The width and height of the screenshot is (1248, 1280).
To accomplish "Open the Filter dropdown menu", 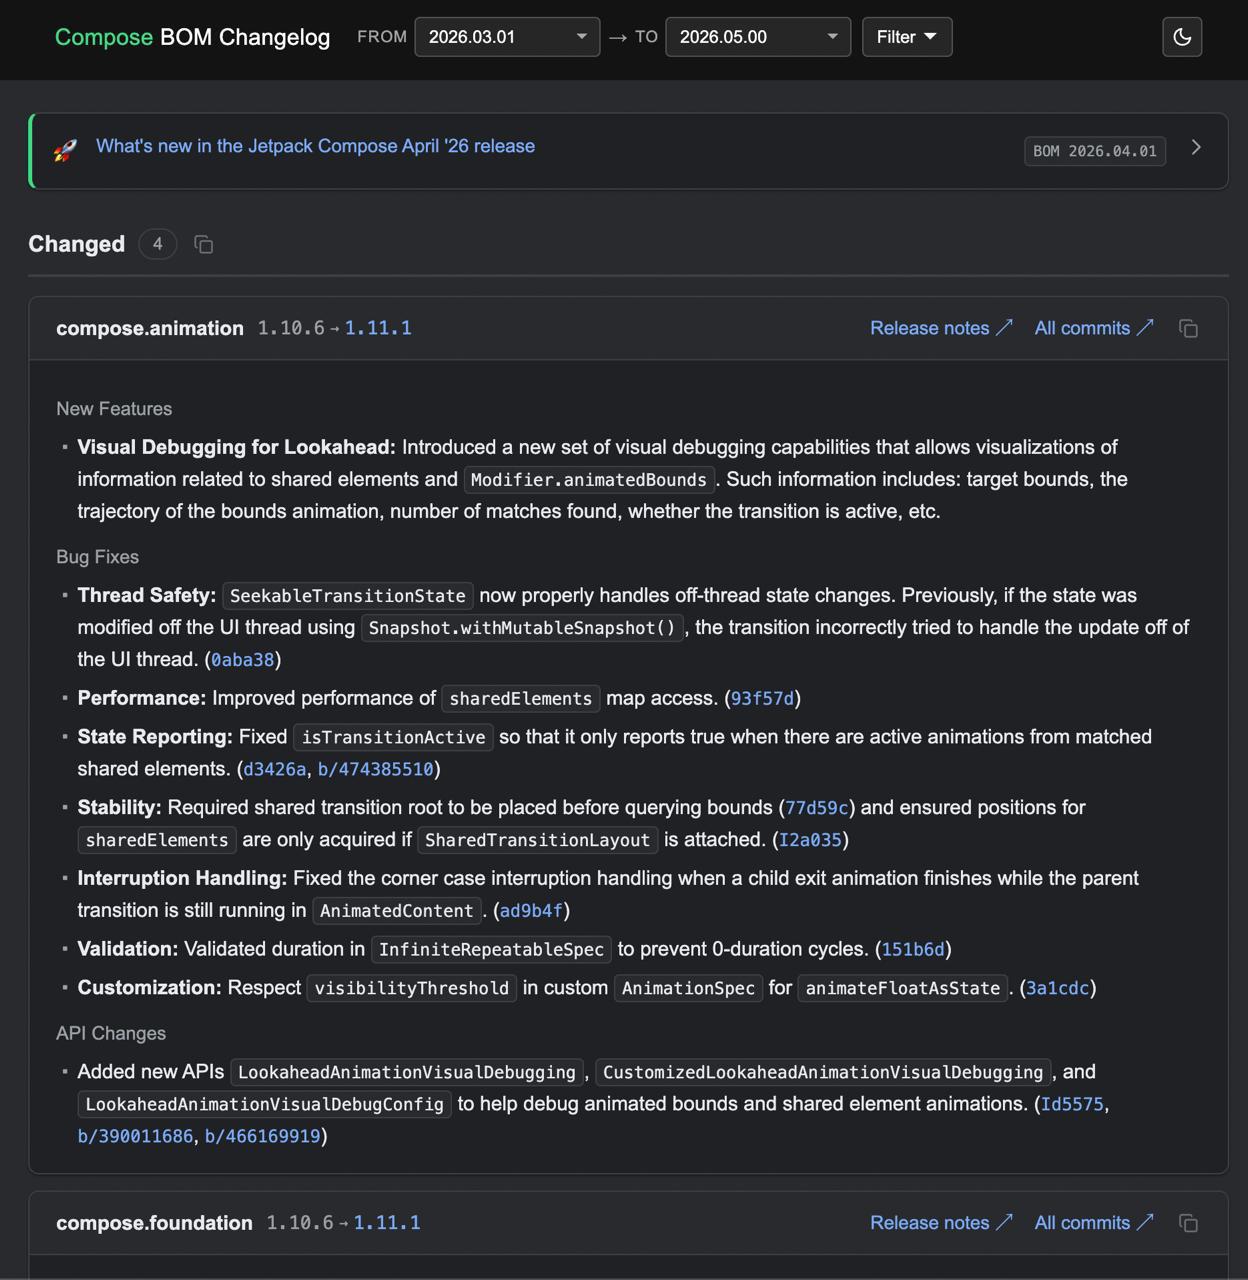I will click(x=907, y=37).
